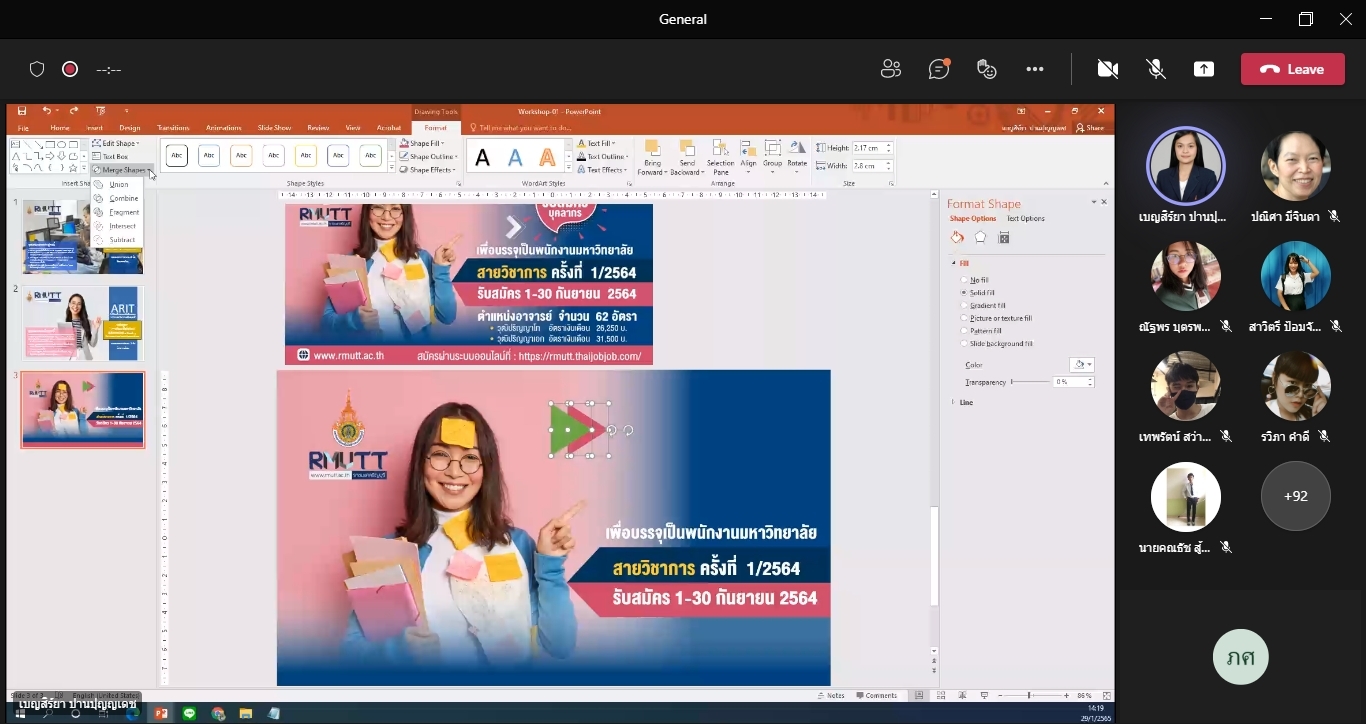Screen dimensions: 1366x724
Task: Click Share in PowerPoint title area
Action: (1090, 128)
